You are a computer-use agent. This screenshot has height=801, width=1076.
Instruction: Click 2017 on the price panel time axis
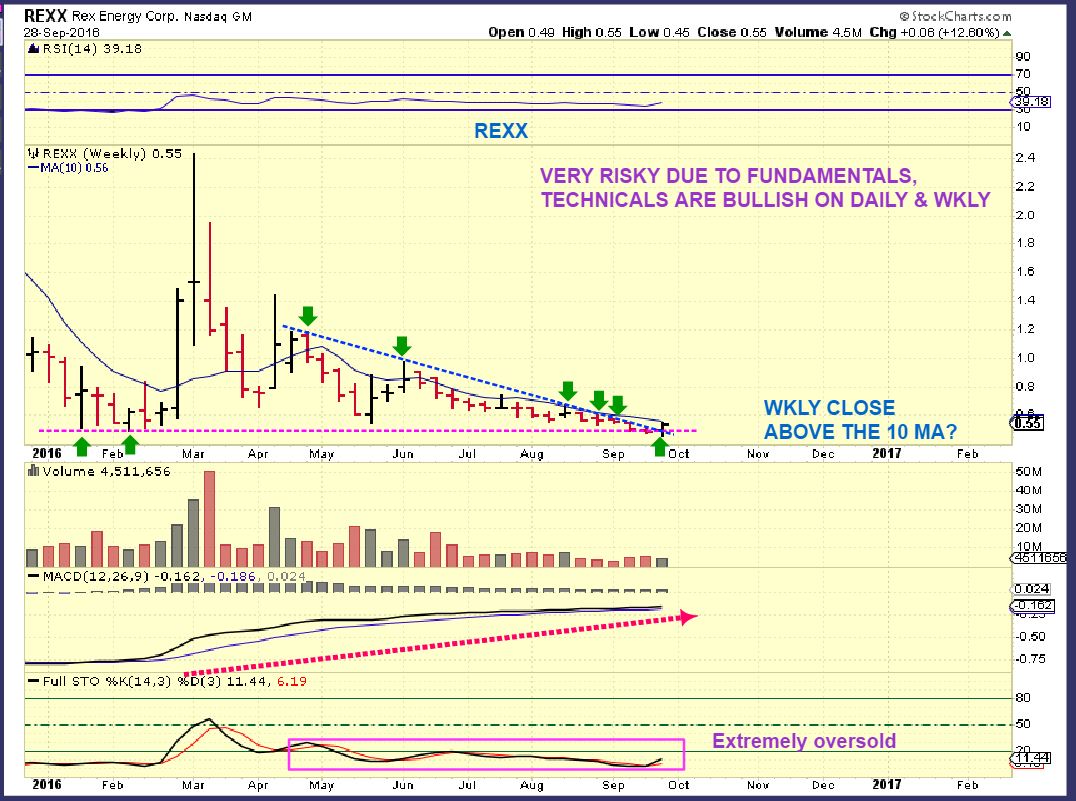[x=887, y=453]
